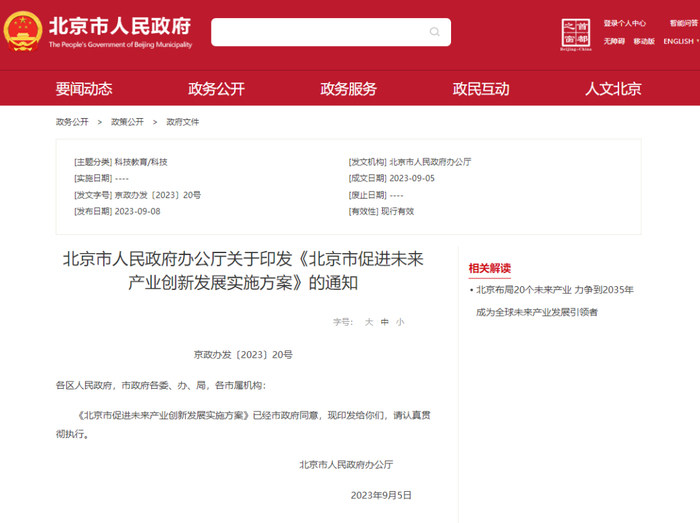This screenshot has height=523, width=700.
Task: Open the 政民互动 nav menu
Action: [x=481, y=89]
